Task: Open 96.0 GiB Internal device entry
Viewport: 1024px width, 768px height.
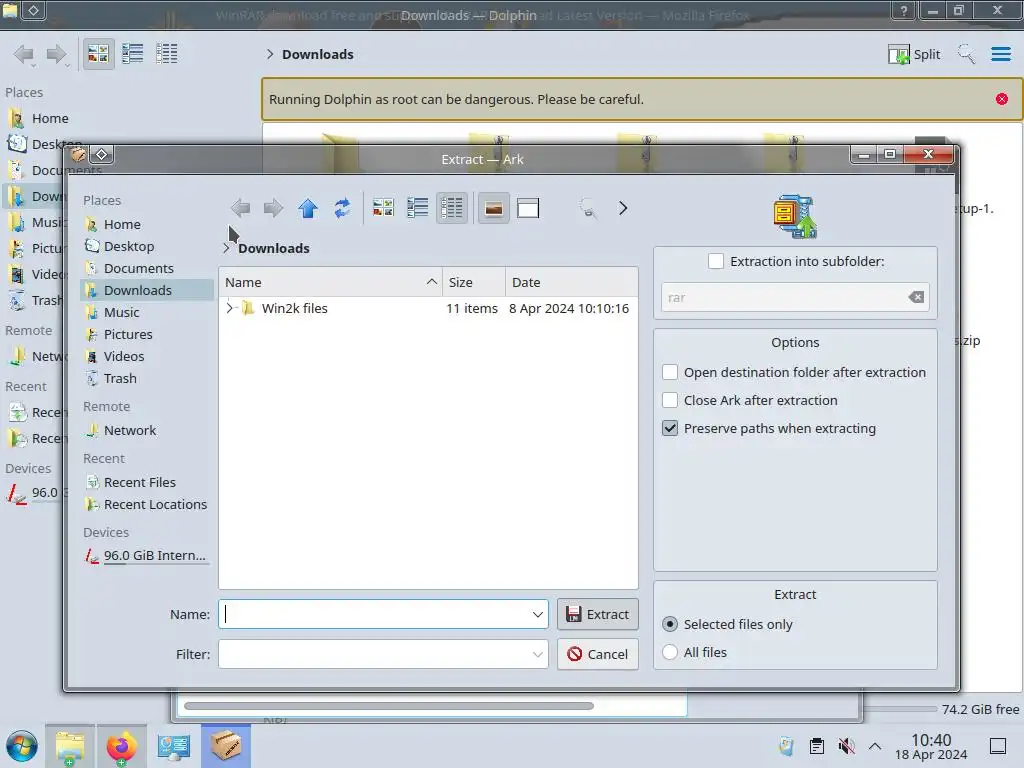Action: [x=148, y=556]
